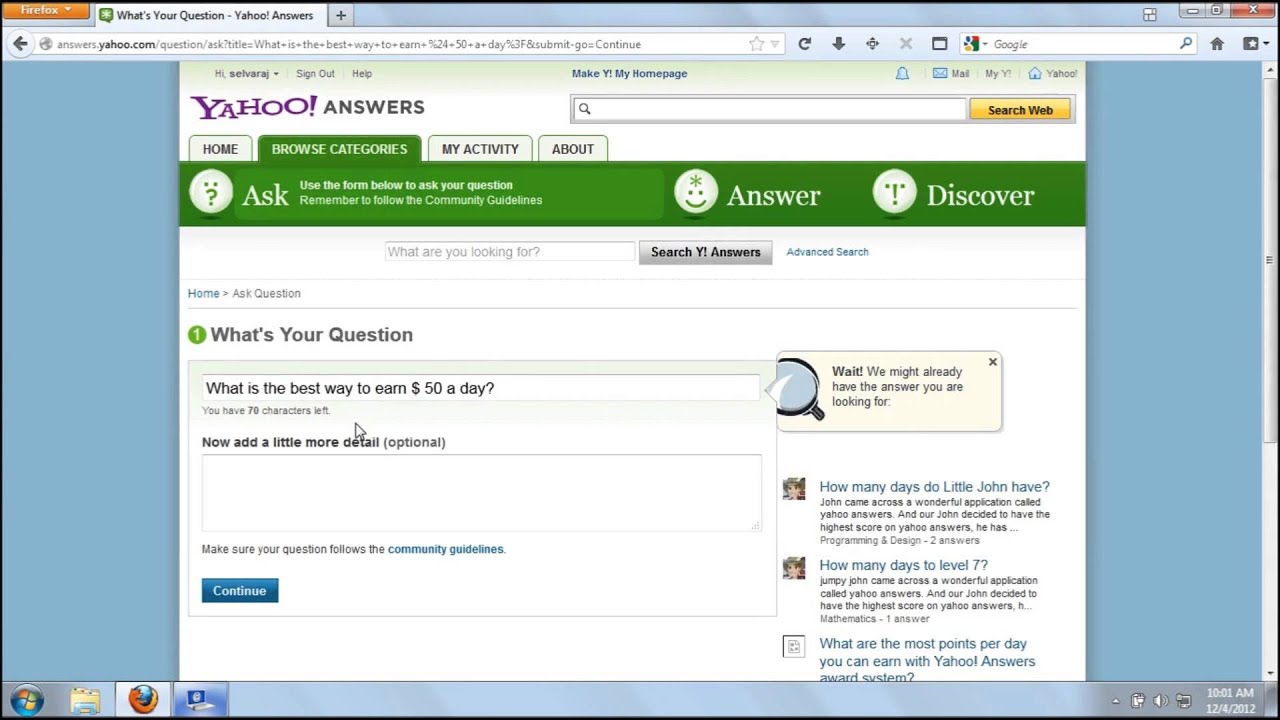Image resolution: width=1280 pixels, height=720 pixels.
Task: Open File Explorer from the taskbar
Action: click(85, 700)
